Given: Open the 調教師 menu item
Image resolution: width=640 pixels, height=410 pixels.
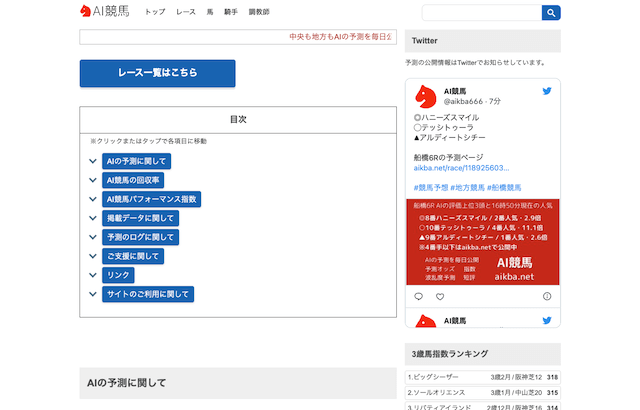Looking at the screenshot, I should pyautogui.click(x=259, y=12).
